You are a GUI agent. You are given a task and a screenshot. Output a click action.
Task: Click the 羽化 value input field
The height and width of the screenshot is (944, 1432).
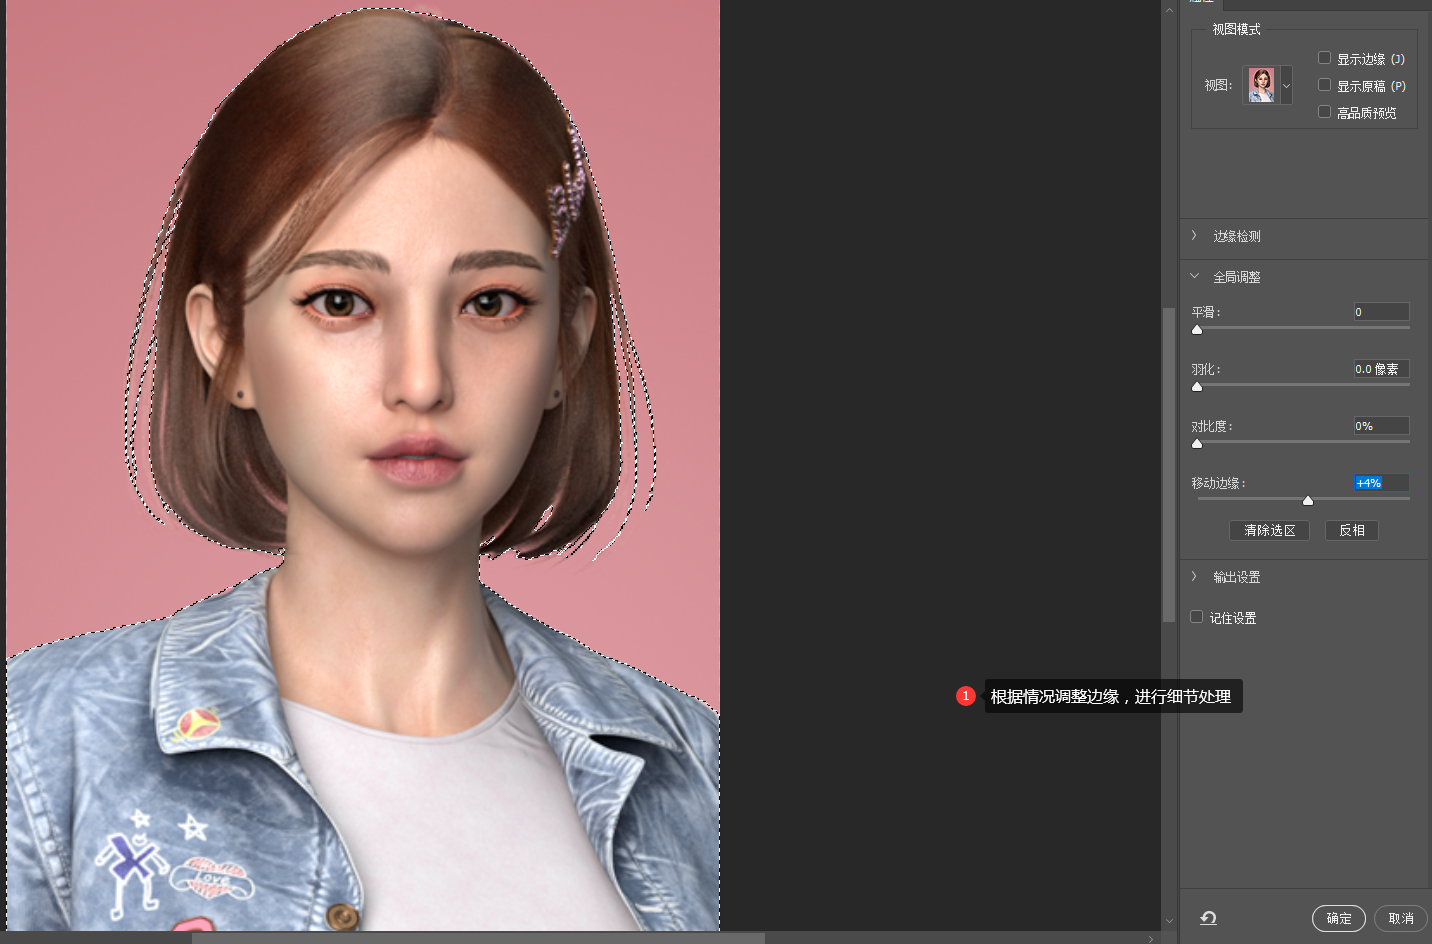click(x=1381, y=369)
